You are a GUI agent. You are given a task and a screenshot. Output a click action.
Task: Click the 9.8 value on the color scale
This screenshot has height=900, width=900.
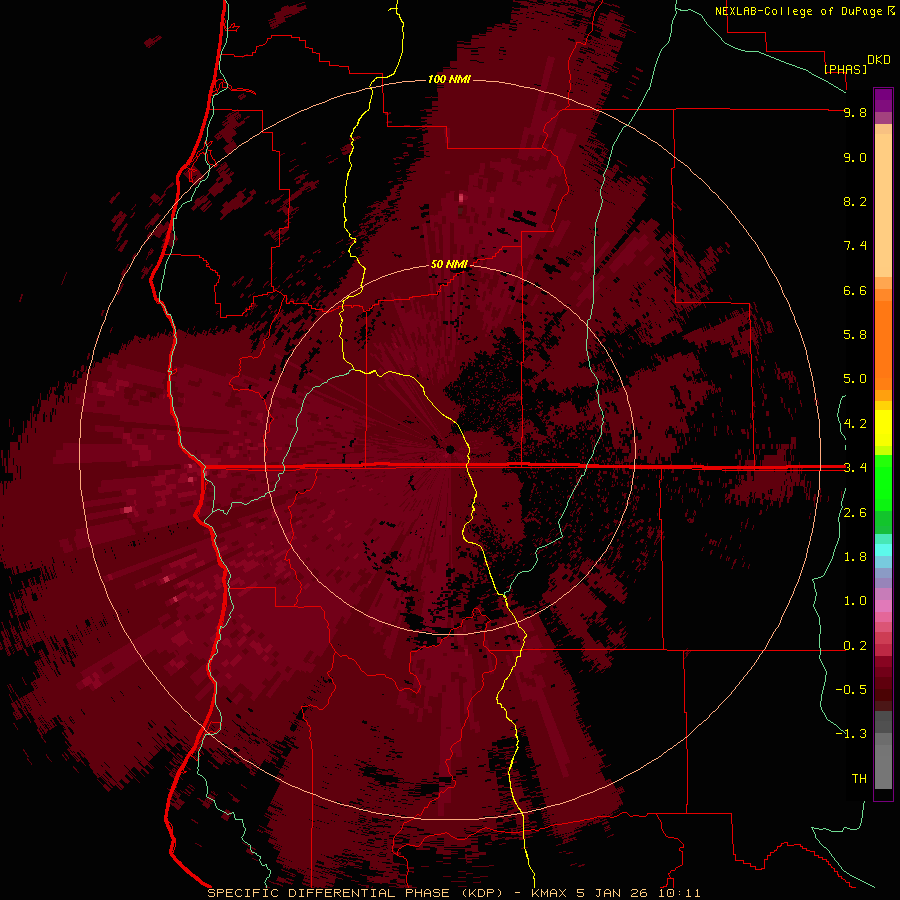[855, 112]
